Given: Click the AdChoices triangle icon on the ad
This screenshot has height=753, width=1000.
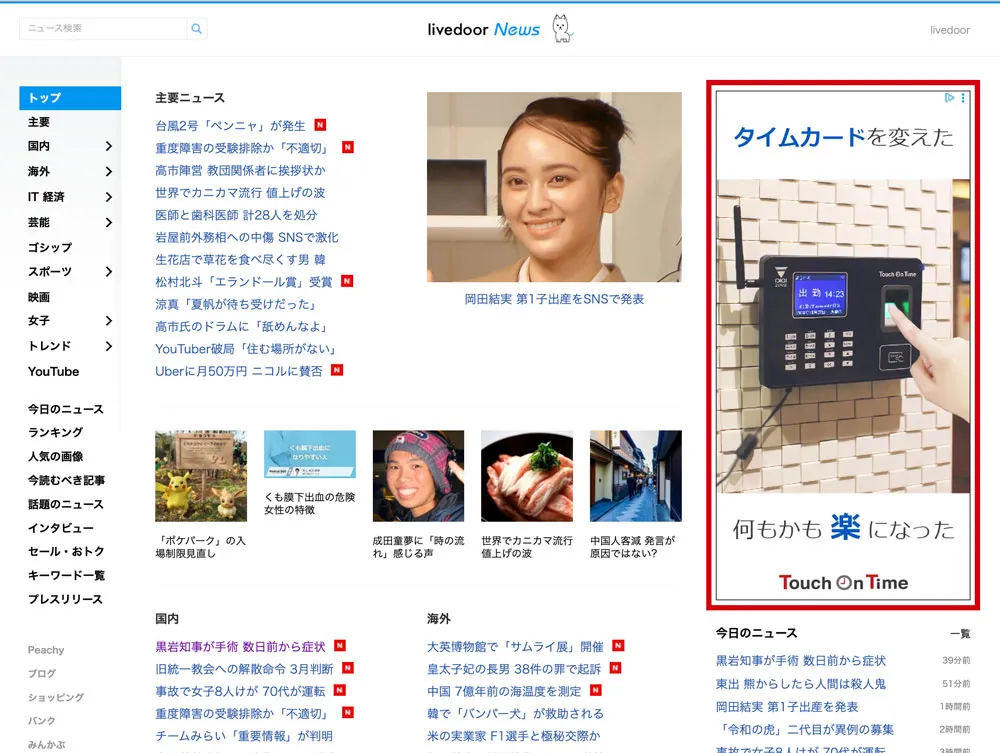Looking at the screenshot, I should (x=950, y=98).
